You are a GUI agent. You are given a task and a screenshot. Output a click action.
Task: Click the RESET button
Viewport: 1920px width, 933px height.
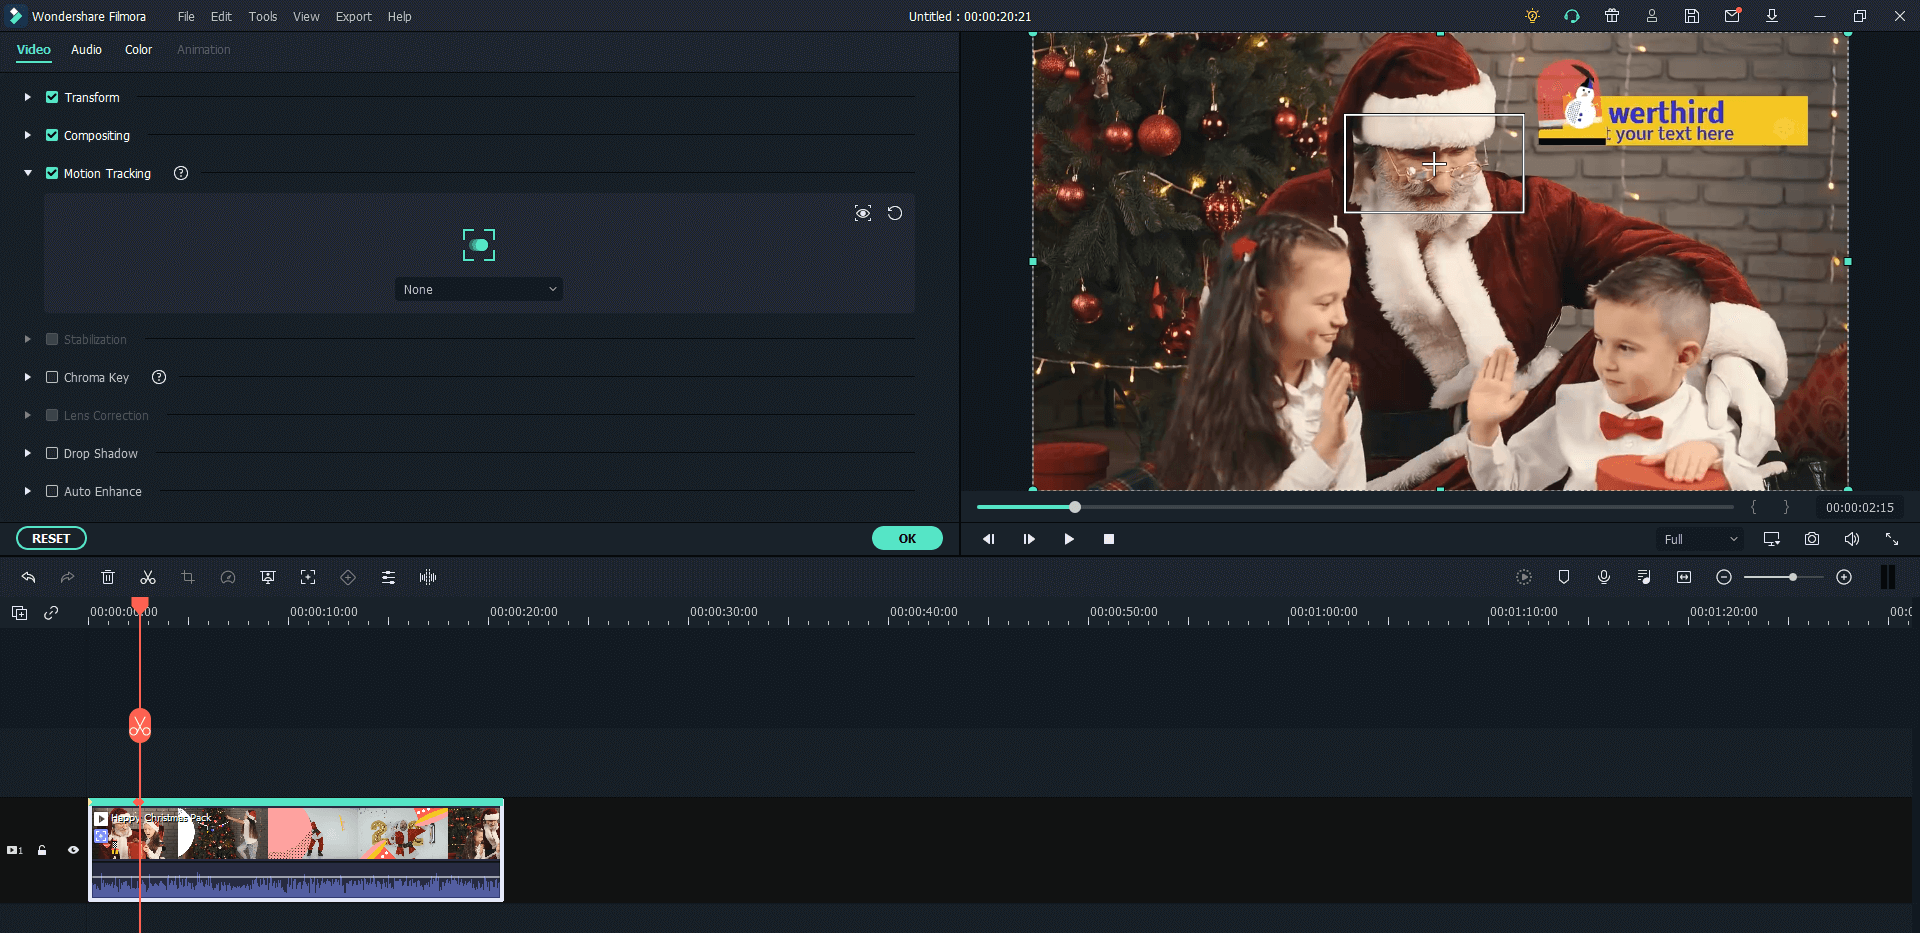pos(51,538)
